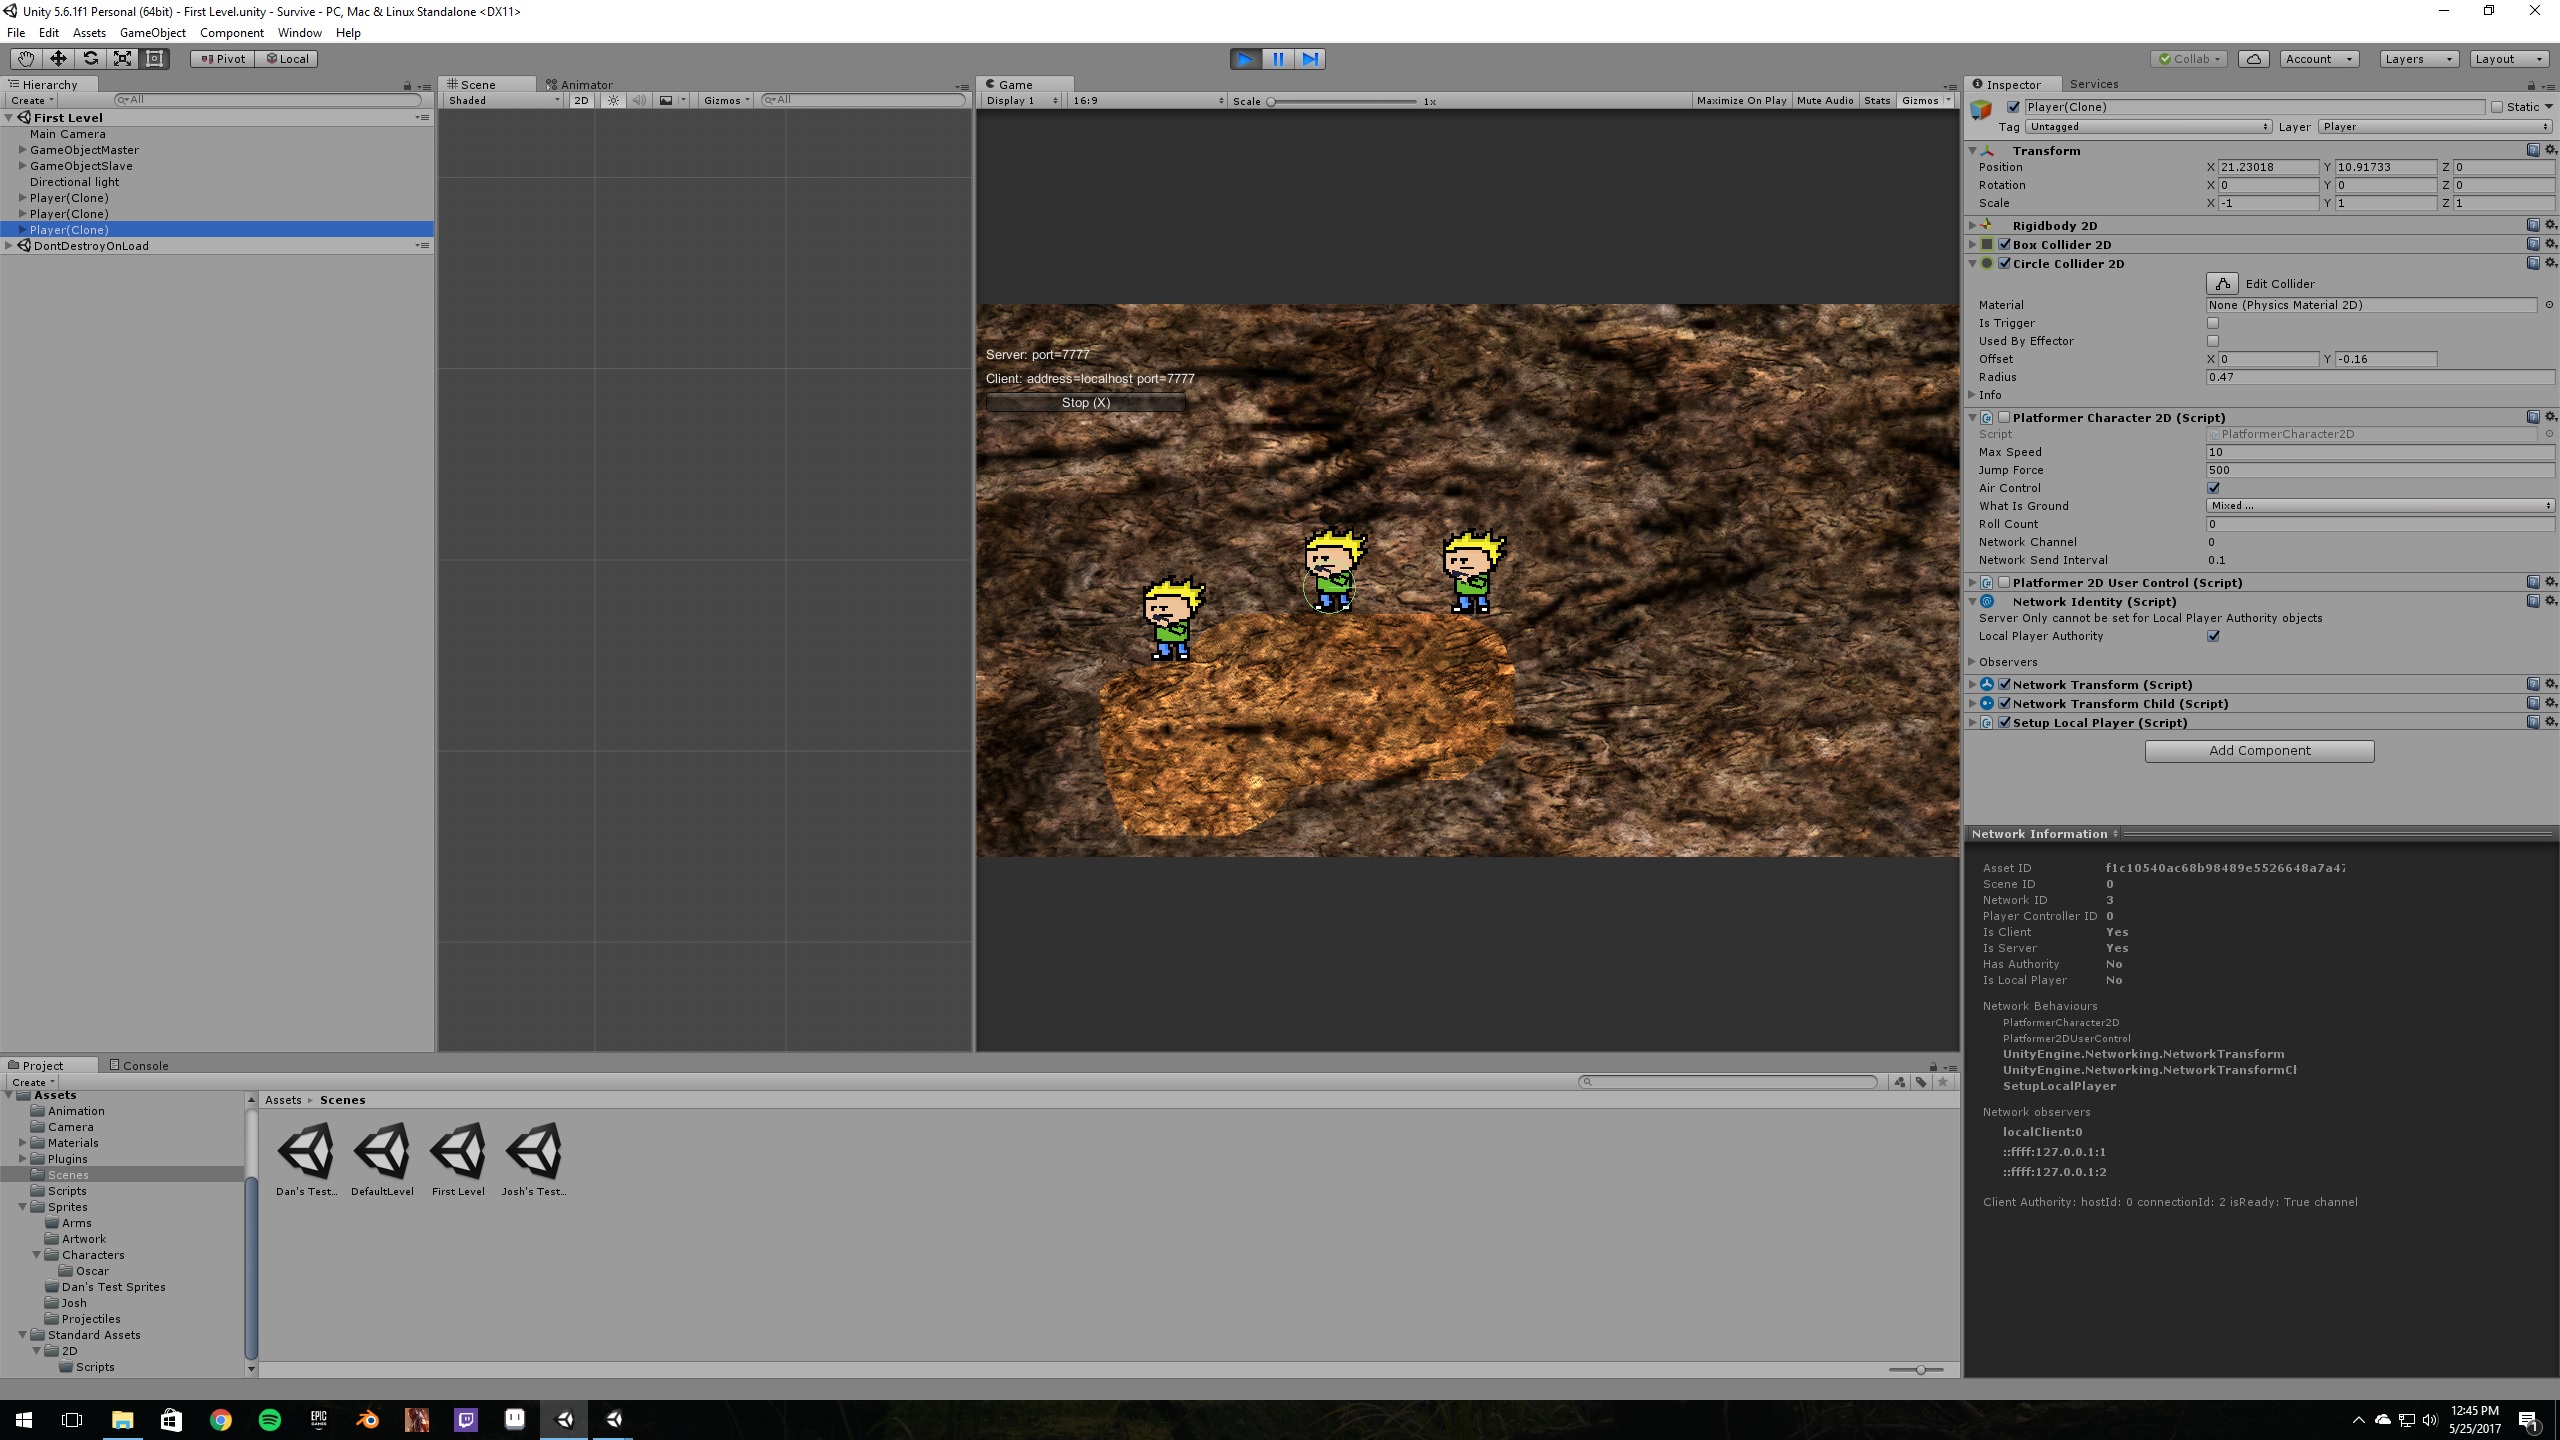Click the Add Component button
The width and height of the screenshot is (2560, 1440).
[2258, 750]
